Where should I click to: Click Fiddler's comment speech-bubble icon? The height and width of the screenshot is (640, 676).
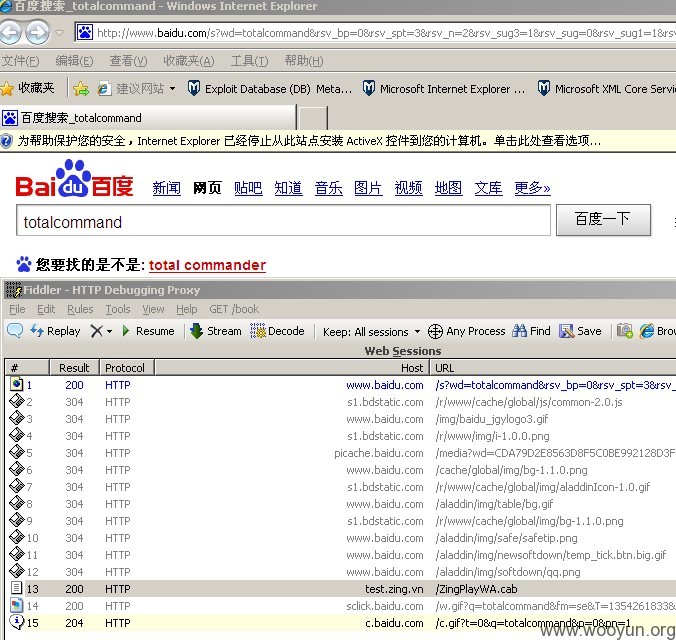(15, 331)
